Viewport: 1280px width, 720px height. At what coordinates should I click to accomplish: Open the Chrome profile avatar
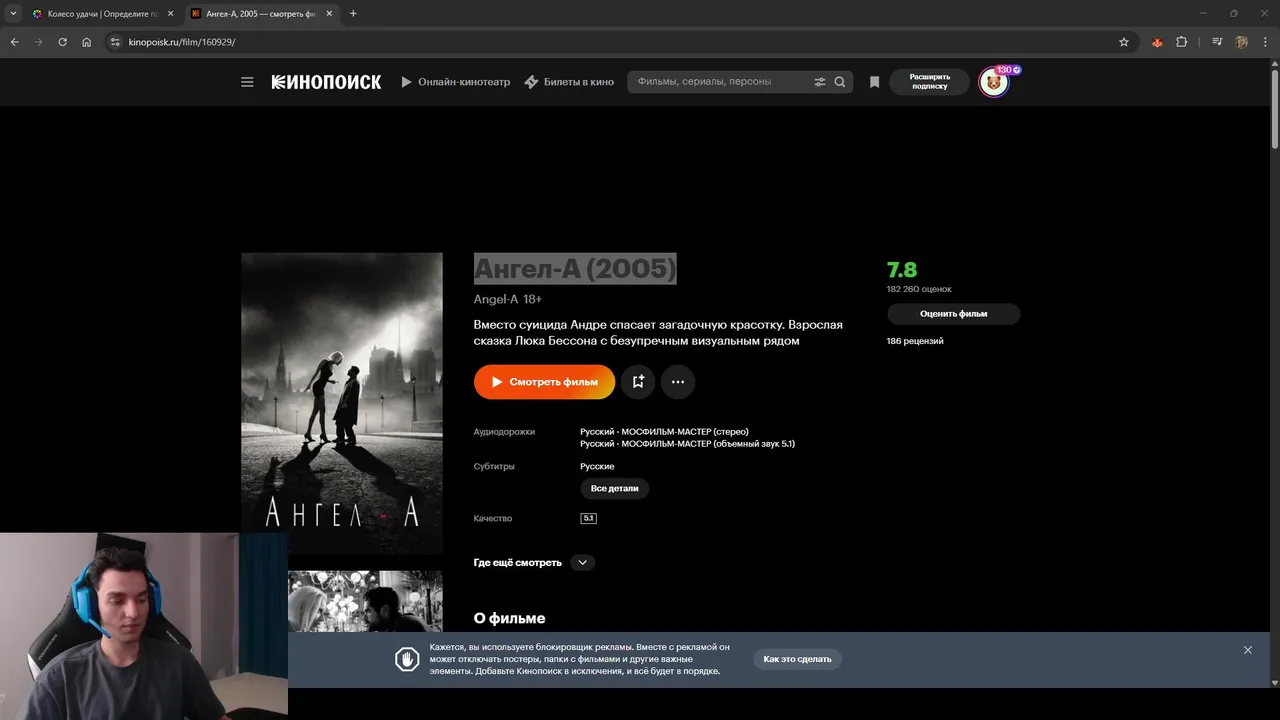click(1241, 42)
